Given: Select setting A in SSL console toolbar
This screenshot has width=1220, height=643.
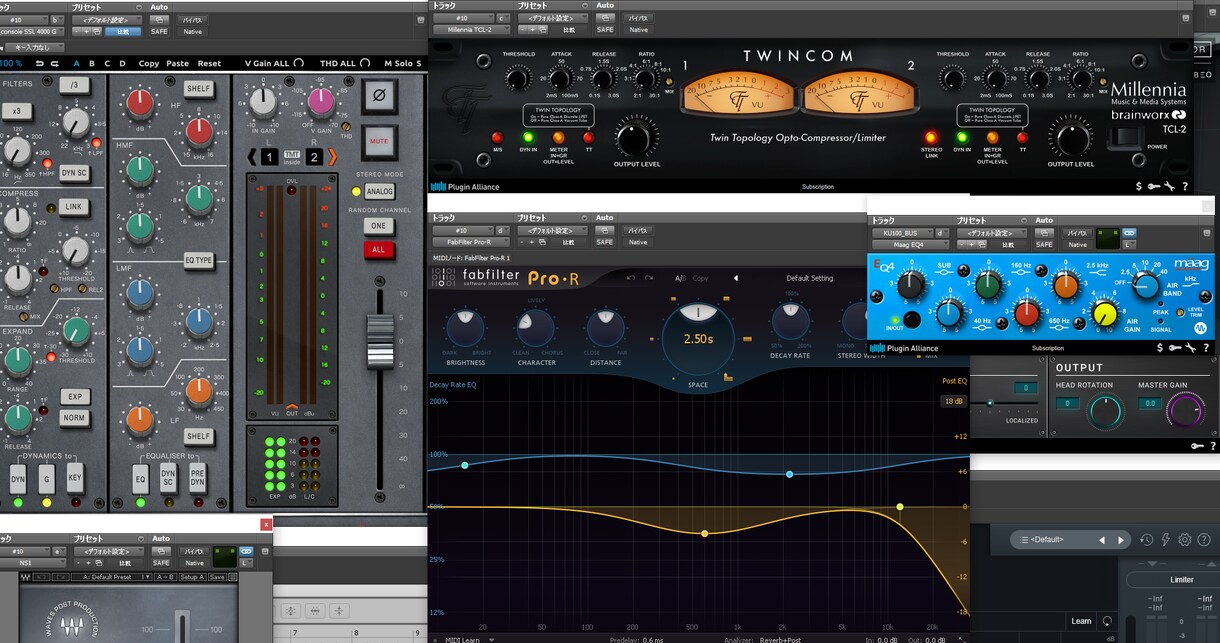Looking at the screenshot, I should [x=76, y=63].
